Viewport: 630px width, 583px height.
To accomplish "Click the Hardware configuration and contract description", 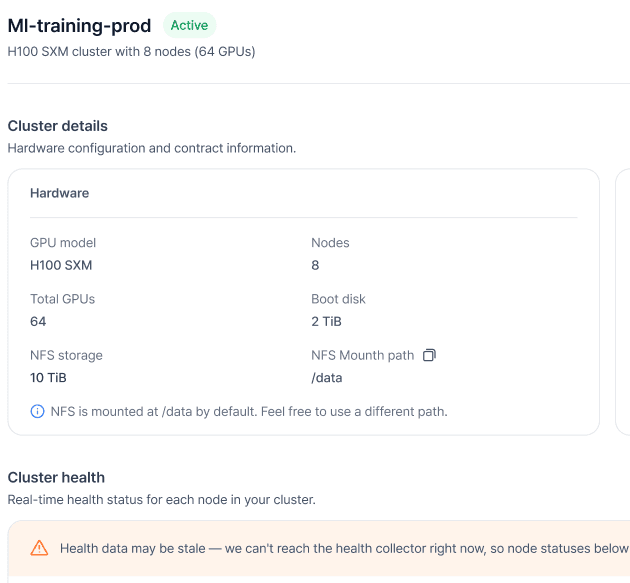I will (152, 148).
